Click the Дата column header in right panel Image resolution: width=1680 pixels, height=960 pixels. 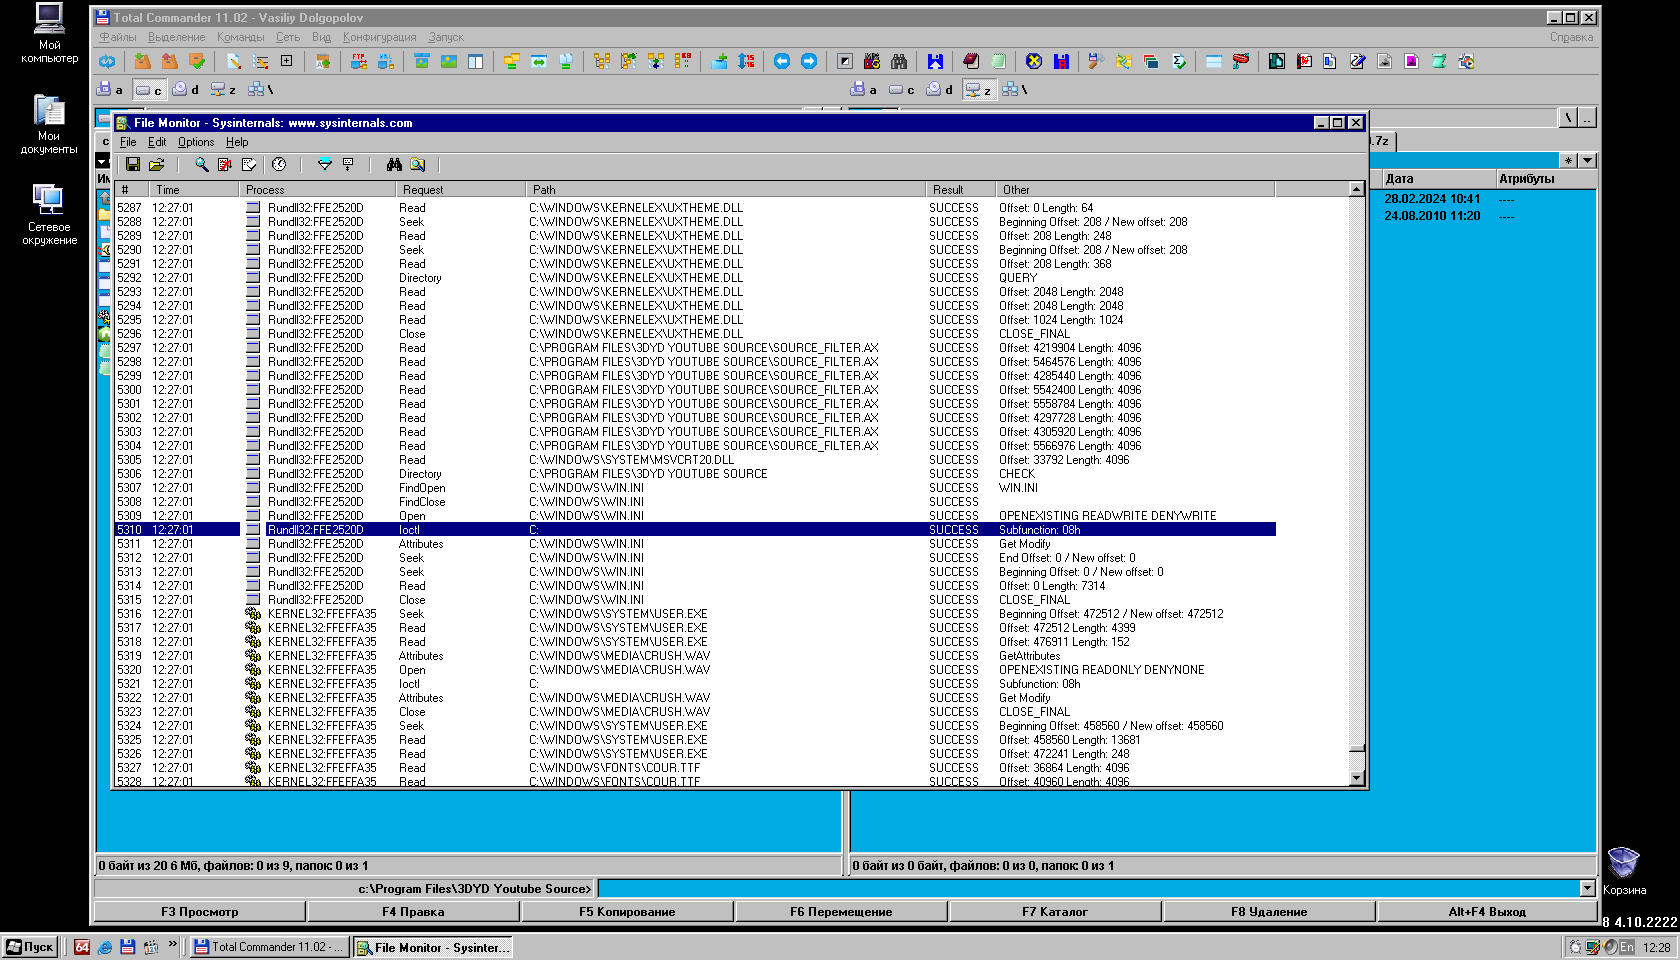click(1439, 179)
